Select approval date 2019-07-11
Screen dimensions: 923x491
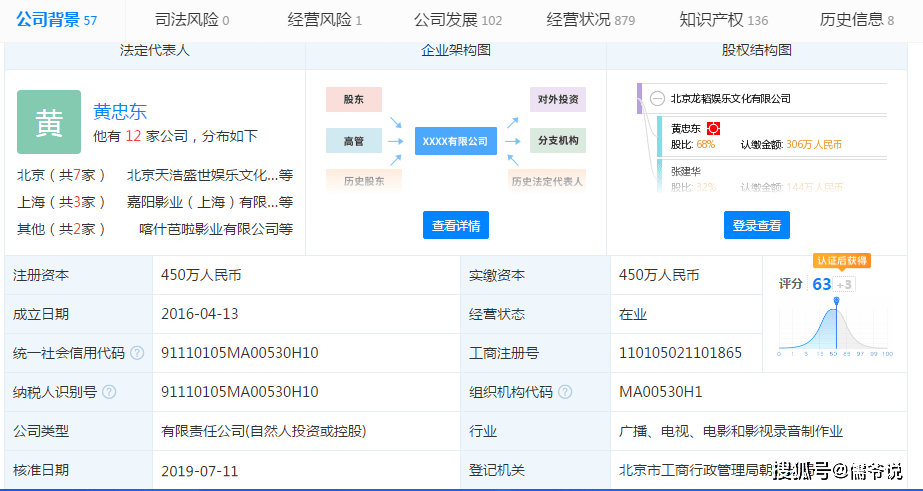coord(200,470)
